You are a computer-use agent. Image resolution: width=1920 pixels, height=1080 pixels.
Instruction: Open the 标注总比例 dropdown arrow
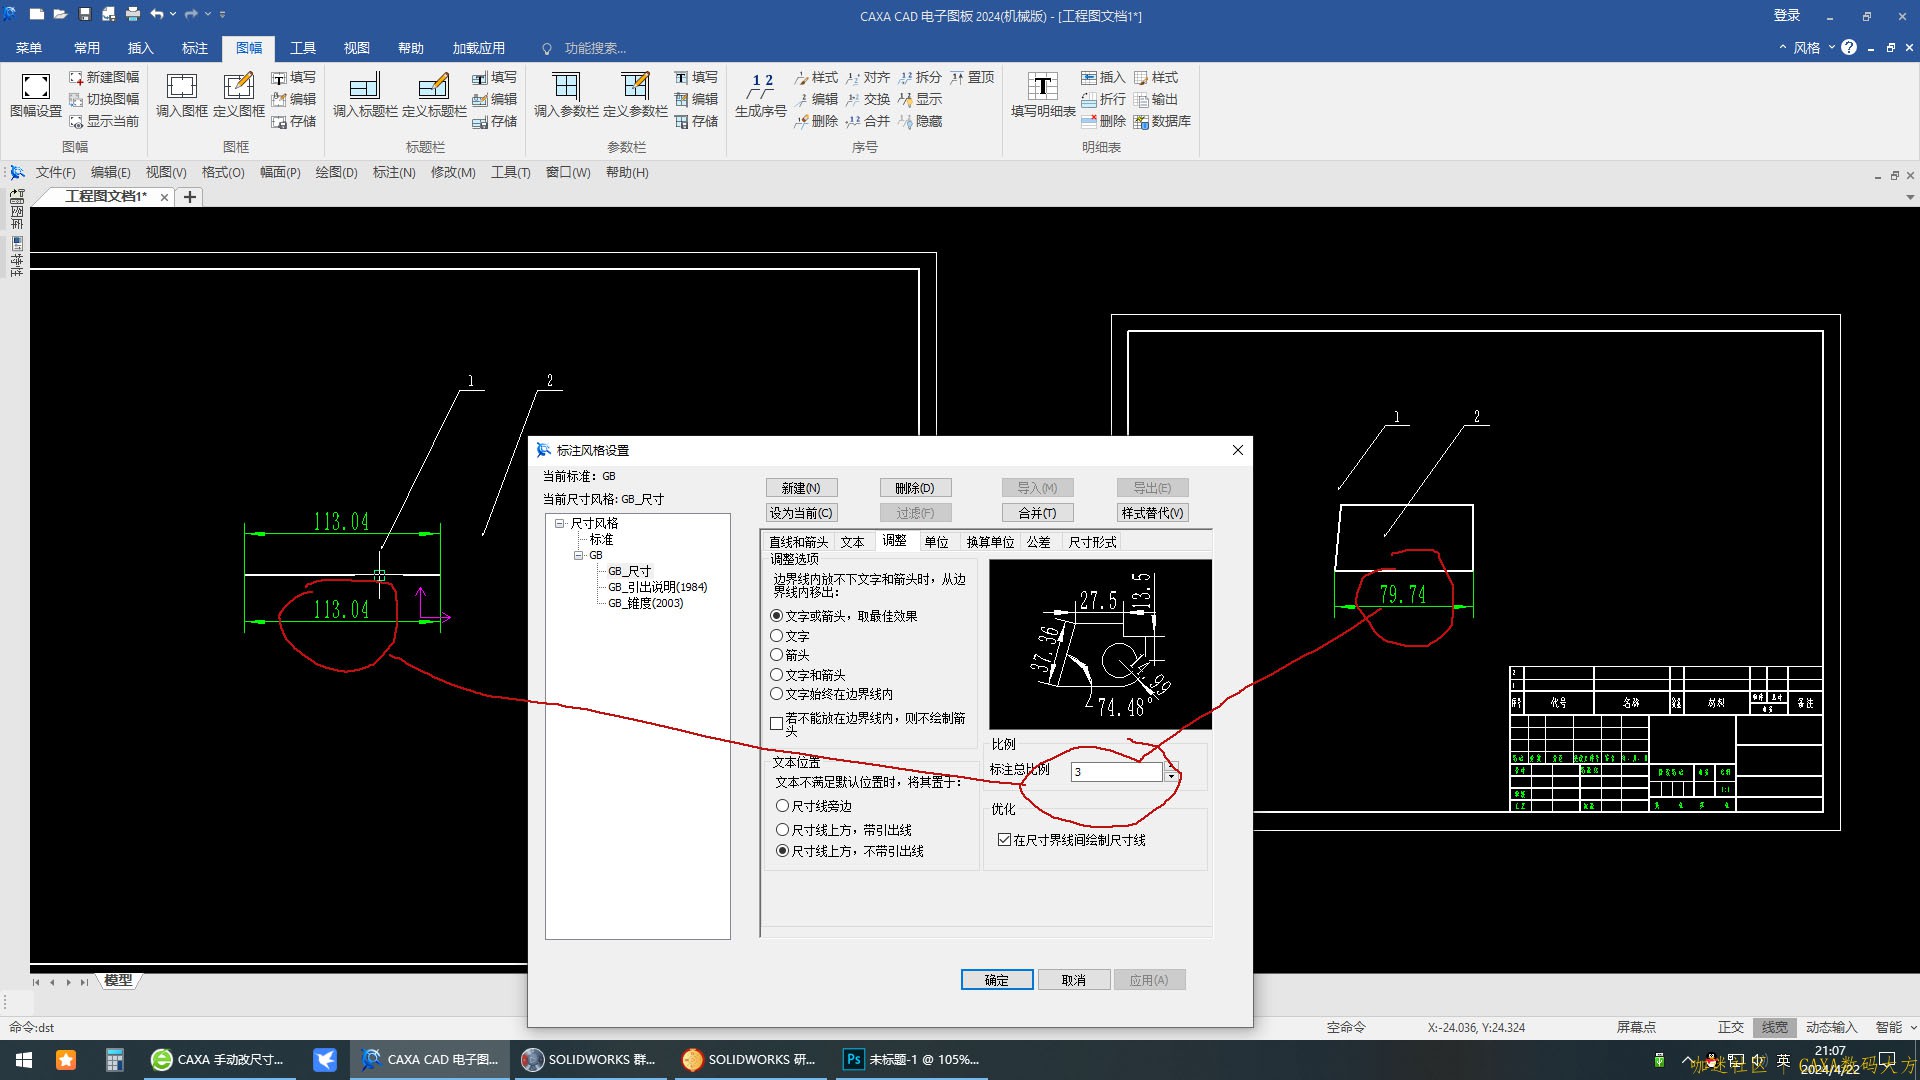(1171, 777)
